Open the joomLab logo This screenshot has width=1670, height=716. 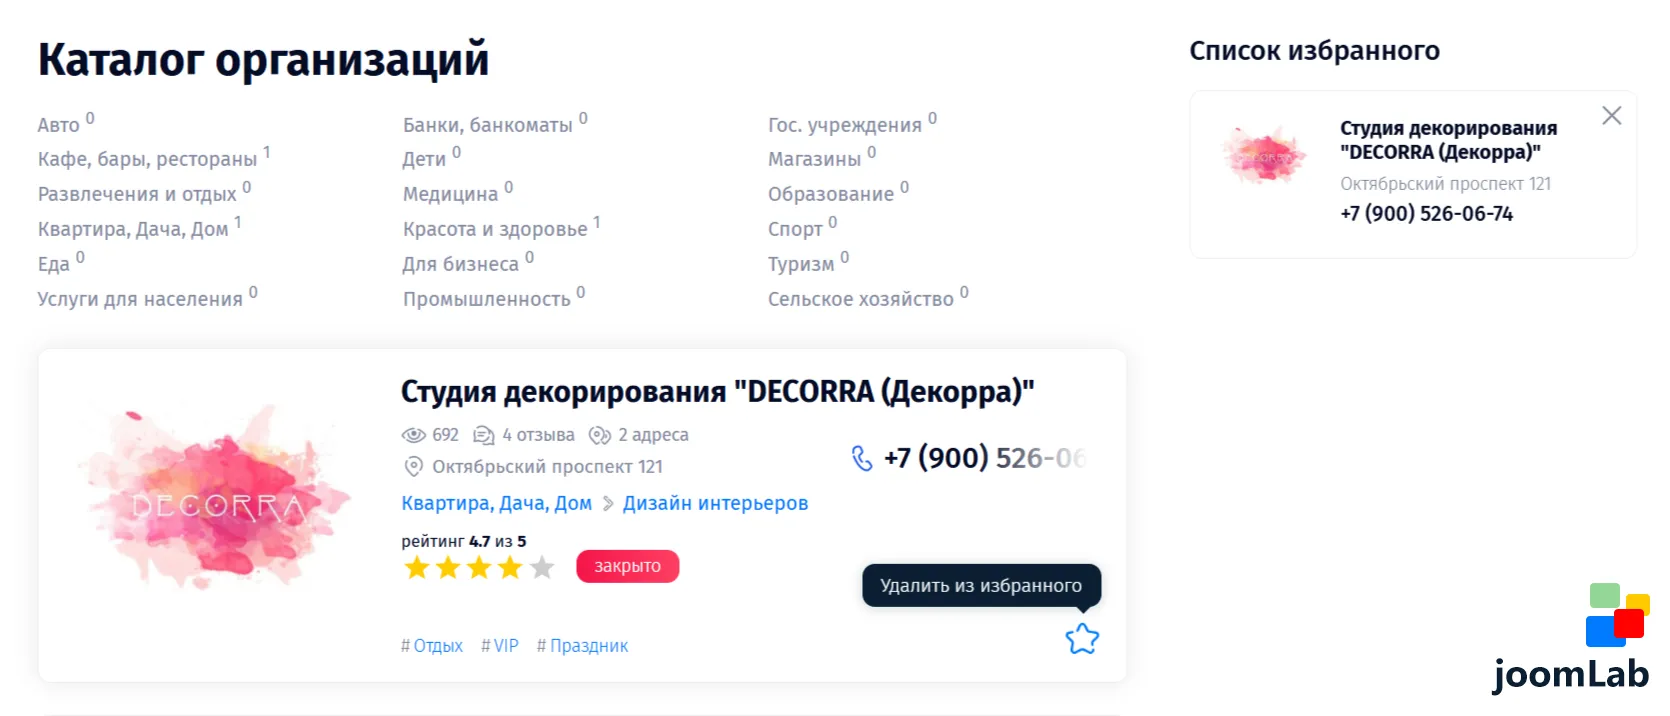pos(1571,640)
